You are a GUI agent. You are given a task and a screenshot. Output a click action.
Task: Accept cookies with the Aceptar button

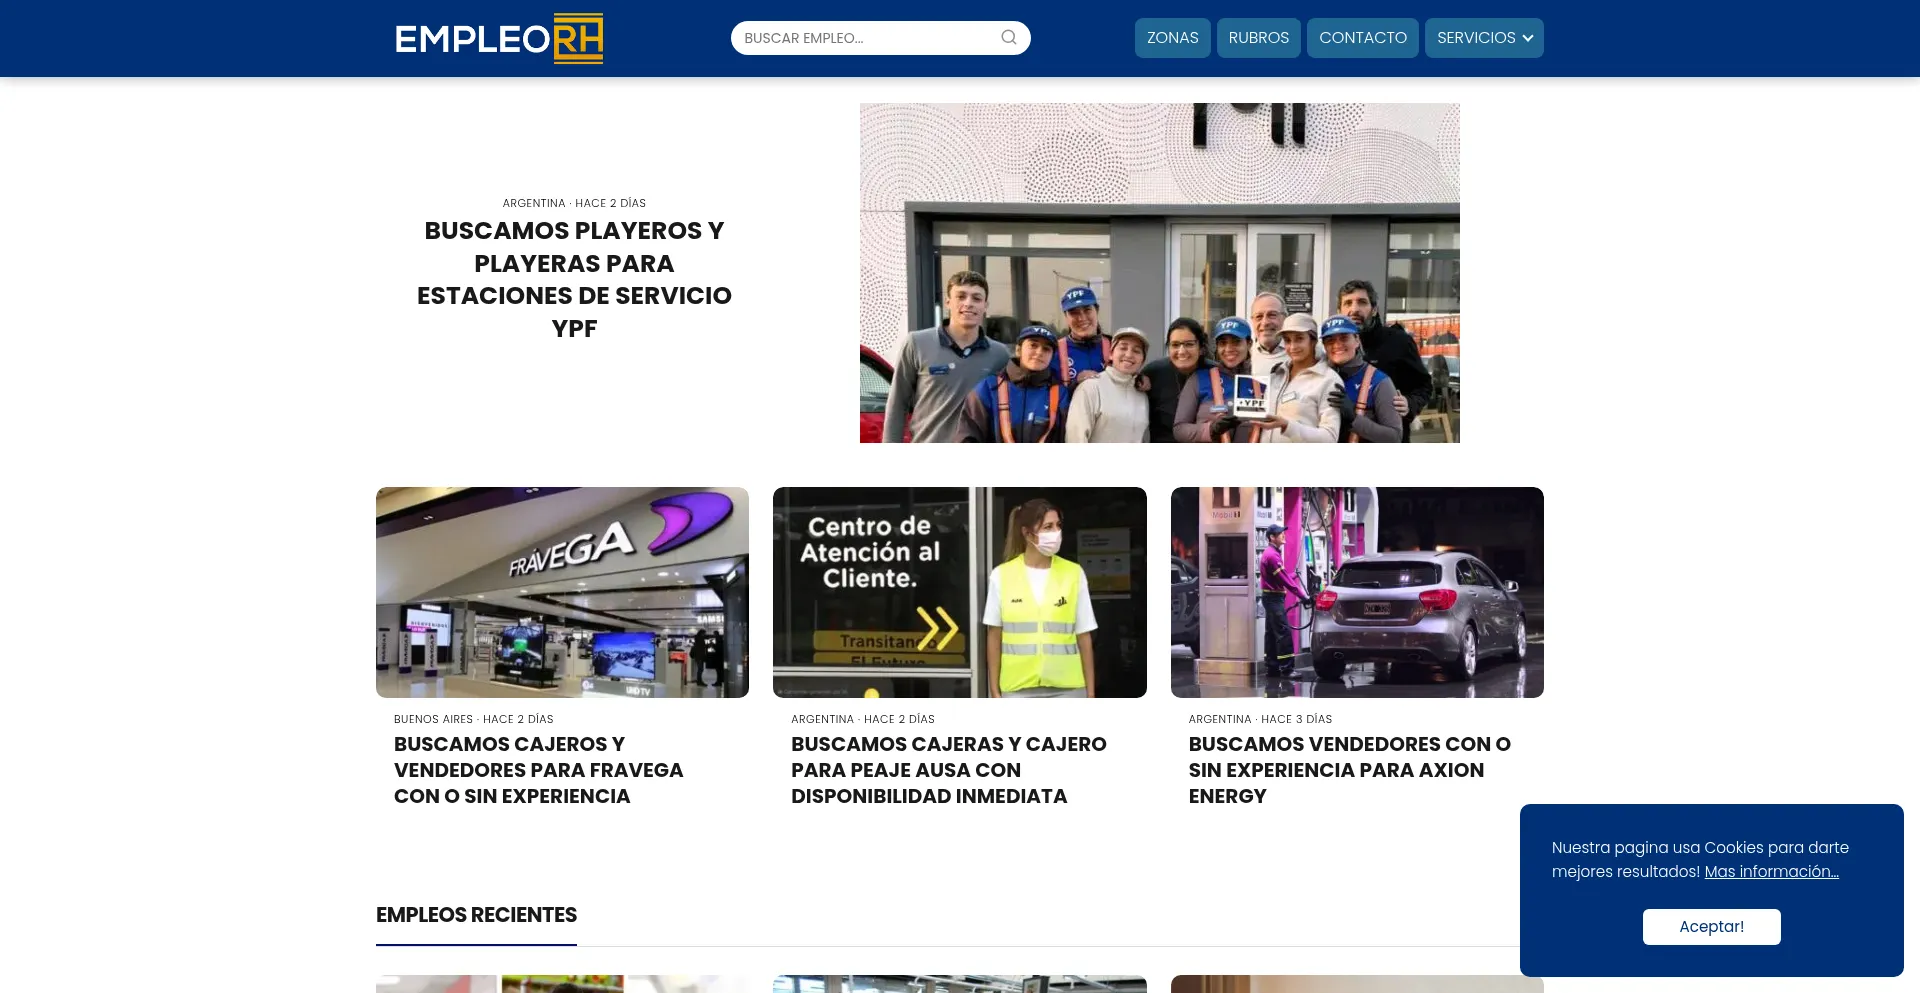tap(1711, 926)
